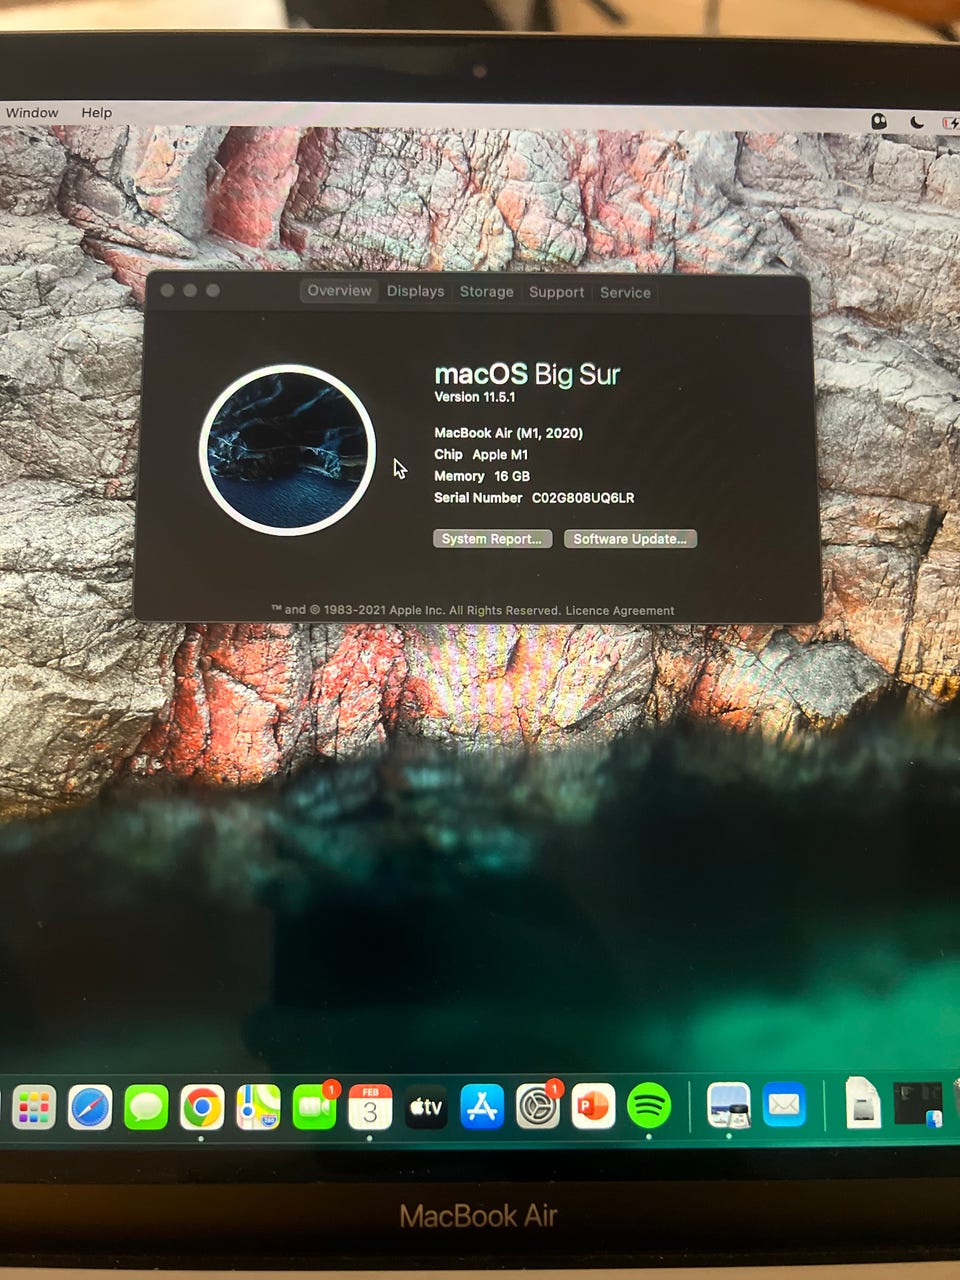
Task: Close the About This Mac window
Action: pyautogui.click(x=167, y=290)
